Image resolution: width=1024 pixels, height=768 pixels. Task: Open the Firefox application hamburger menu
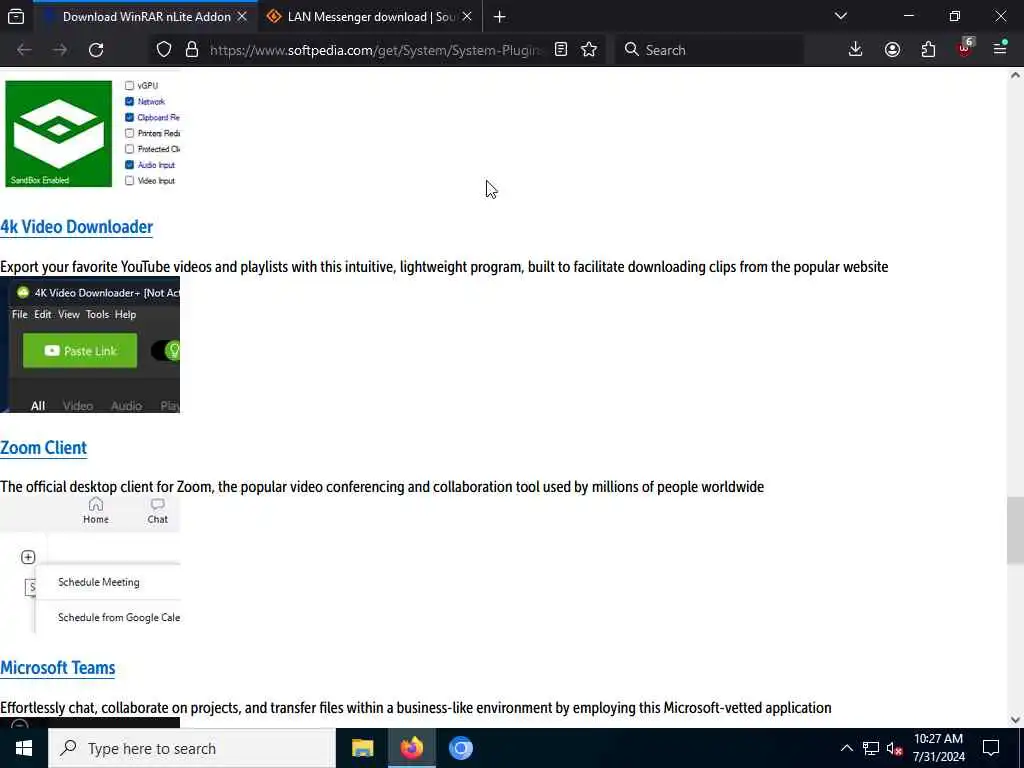click(x=1000, y=48)
